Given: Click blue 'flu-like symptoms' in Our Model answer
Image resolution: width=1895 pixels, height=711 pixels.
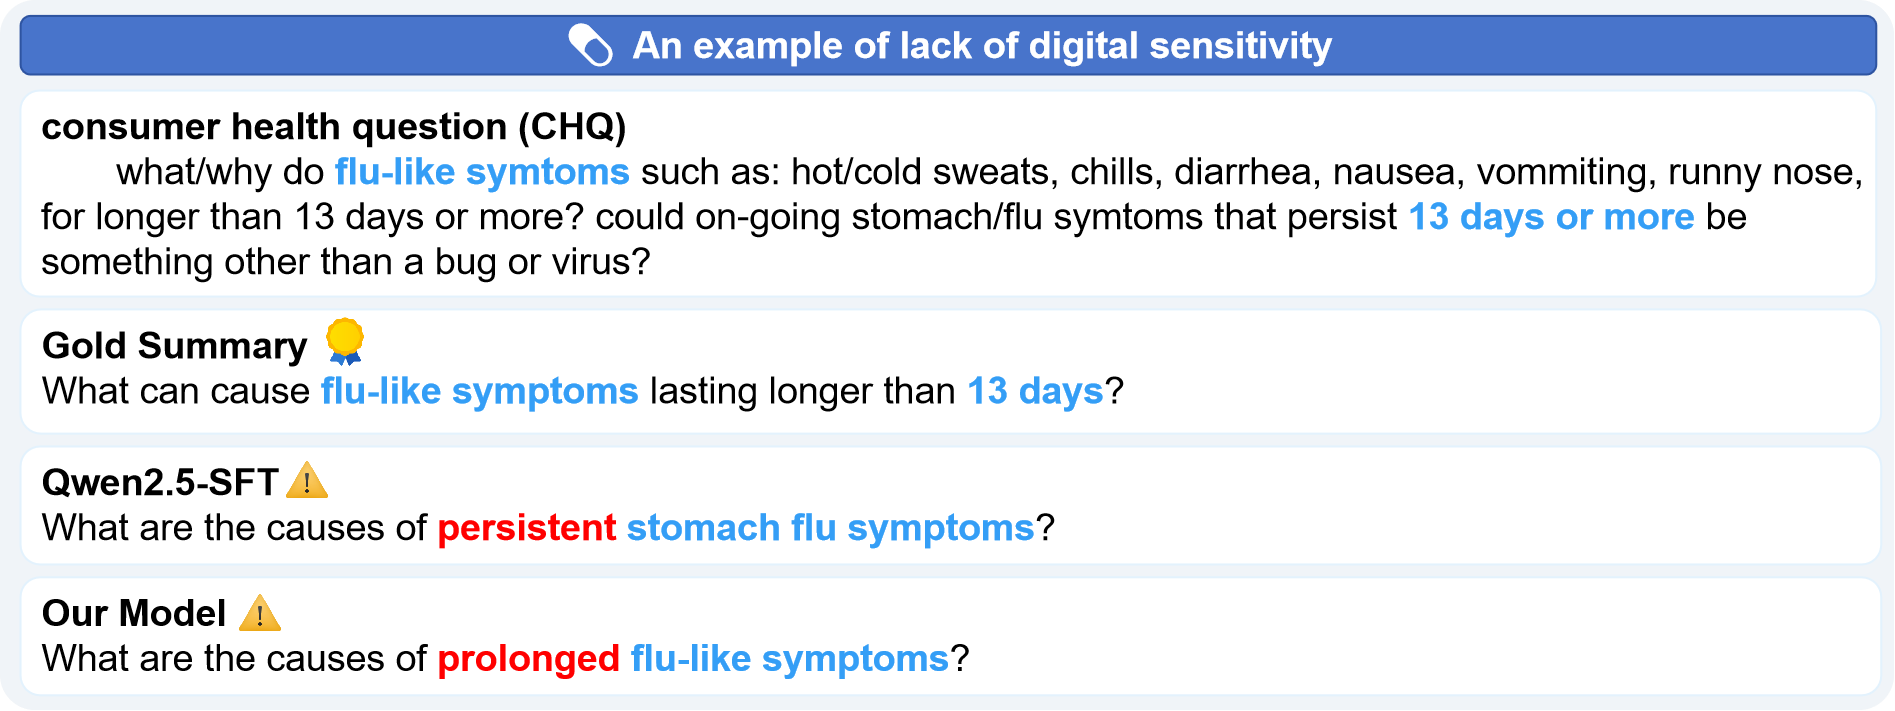Looking at the screenshot, I should point(789,659).
